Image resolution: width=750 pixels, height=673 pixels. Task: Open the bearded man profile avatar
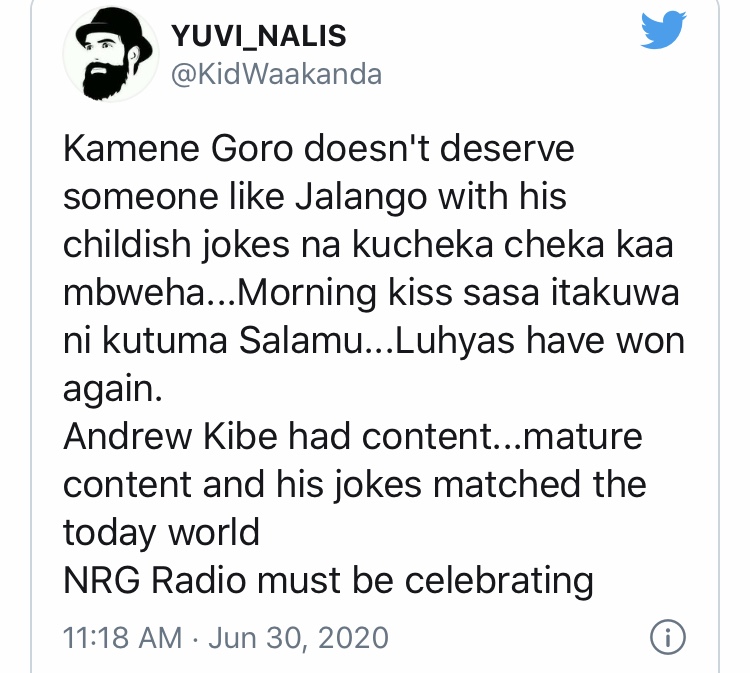111,55
